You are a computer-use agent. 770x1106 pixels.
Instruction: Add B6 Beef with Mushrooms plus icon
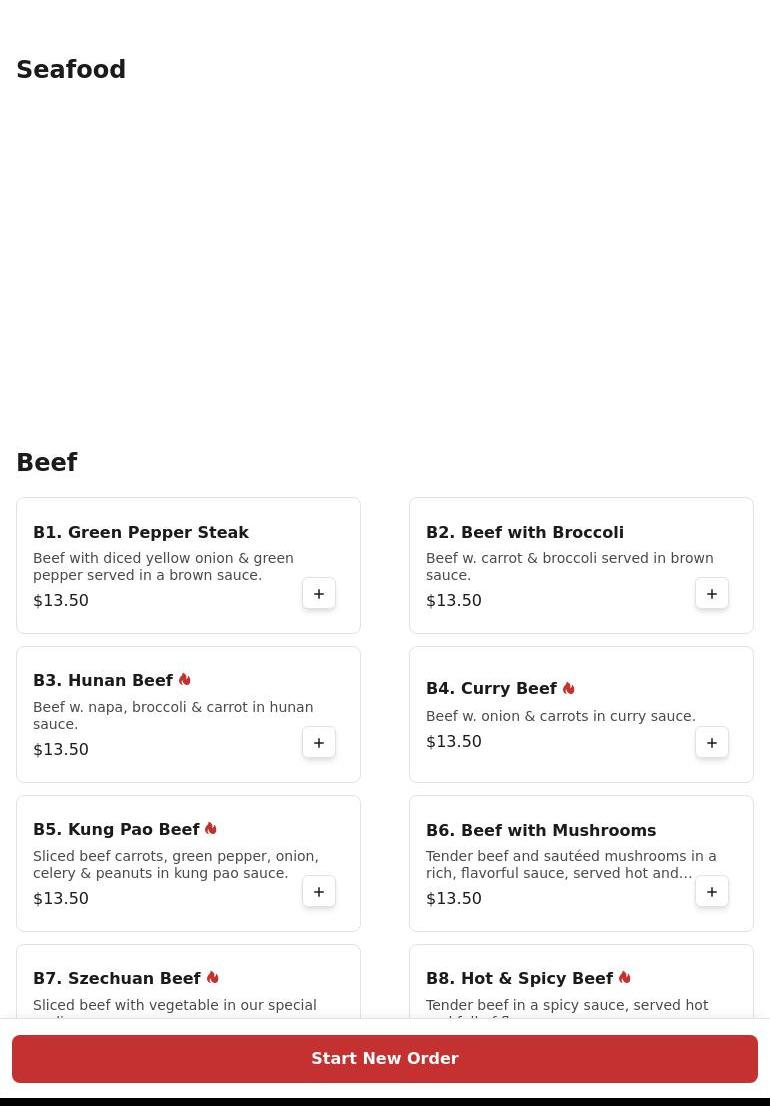click(x=712, y=892)
